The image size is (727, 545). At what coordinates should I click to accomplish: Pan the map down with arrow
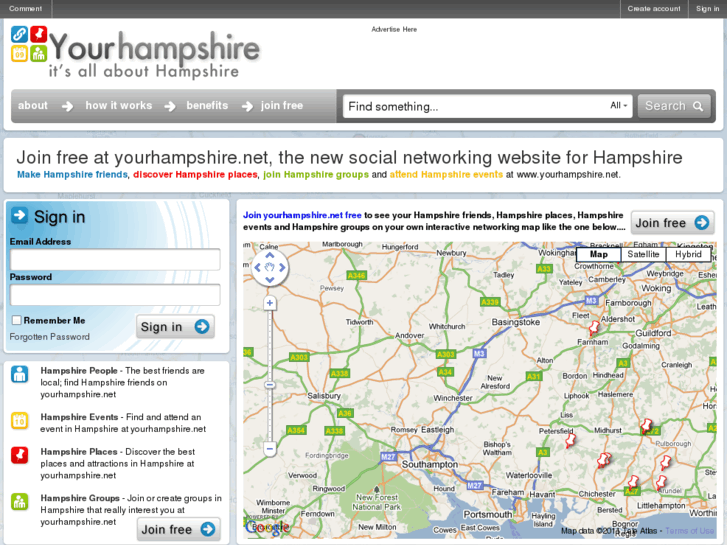tap(270, 279)
